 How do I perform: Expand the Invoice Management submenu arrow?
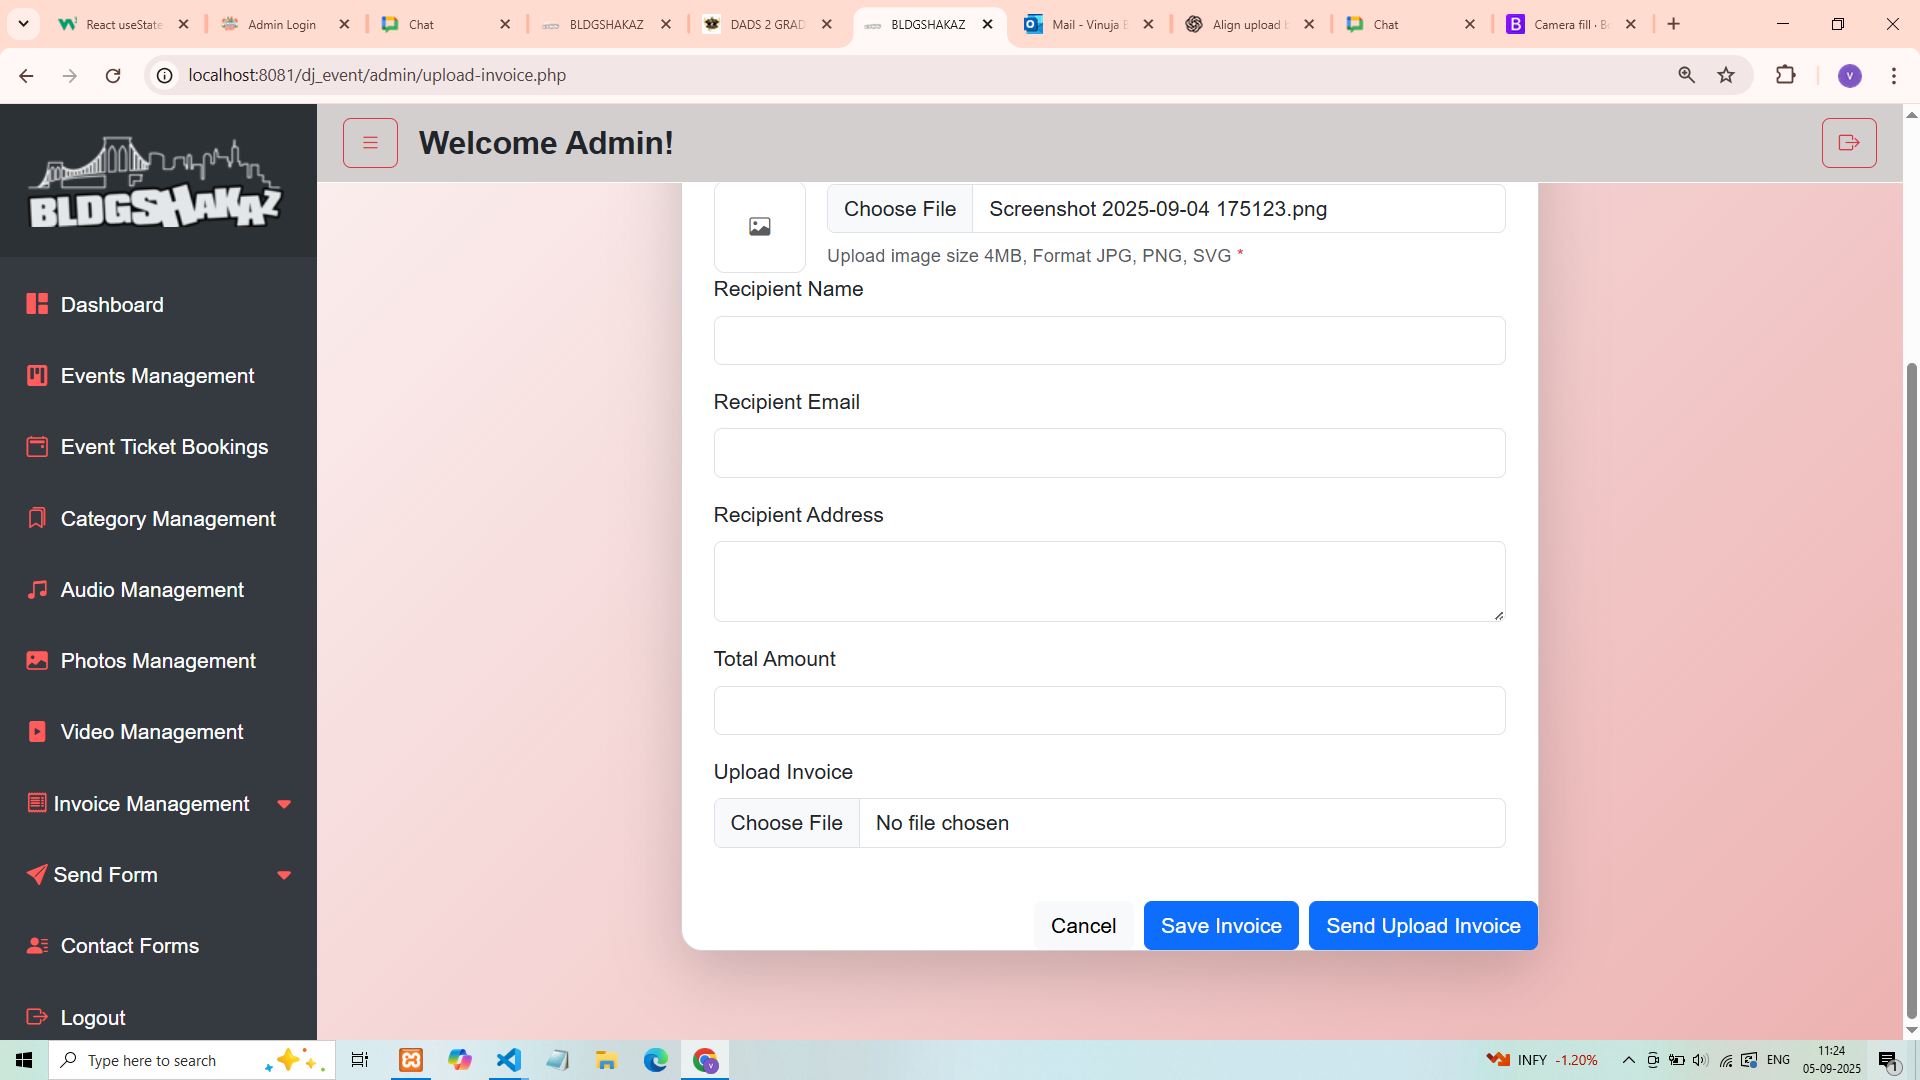pos(284,804)
